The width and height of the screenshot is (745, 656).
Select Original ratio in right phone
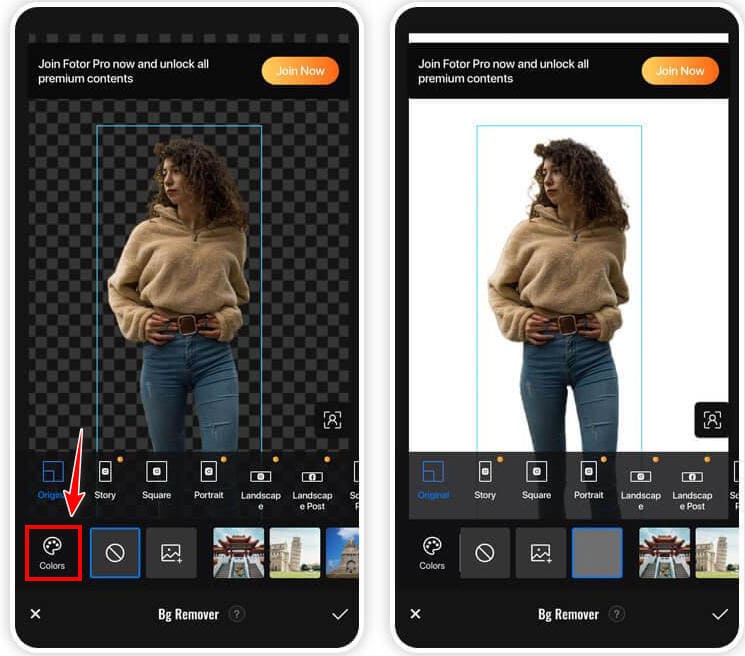(x=433, y=480)
